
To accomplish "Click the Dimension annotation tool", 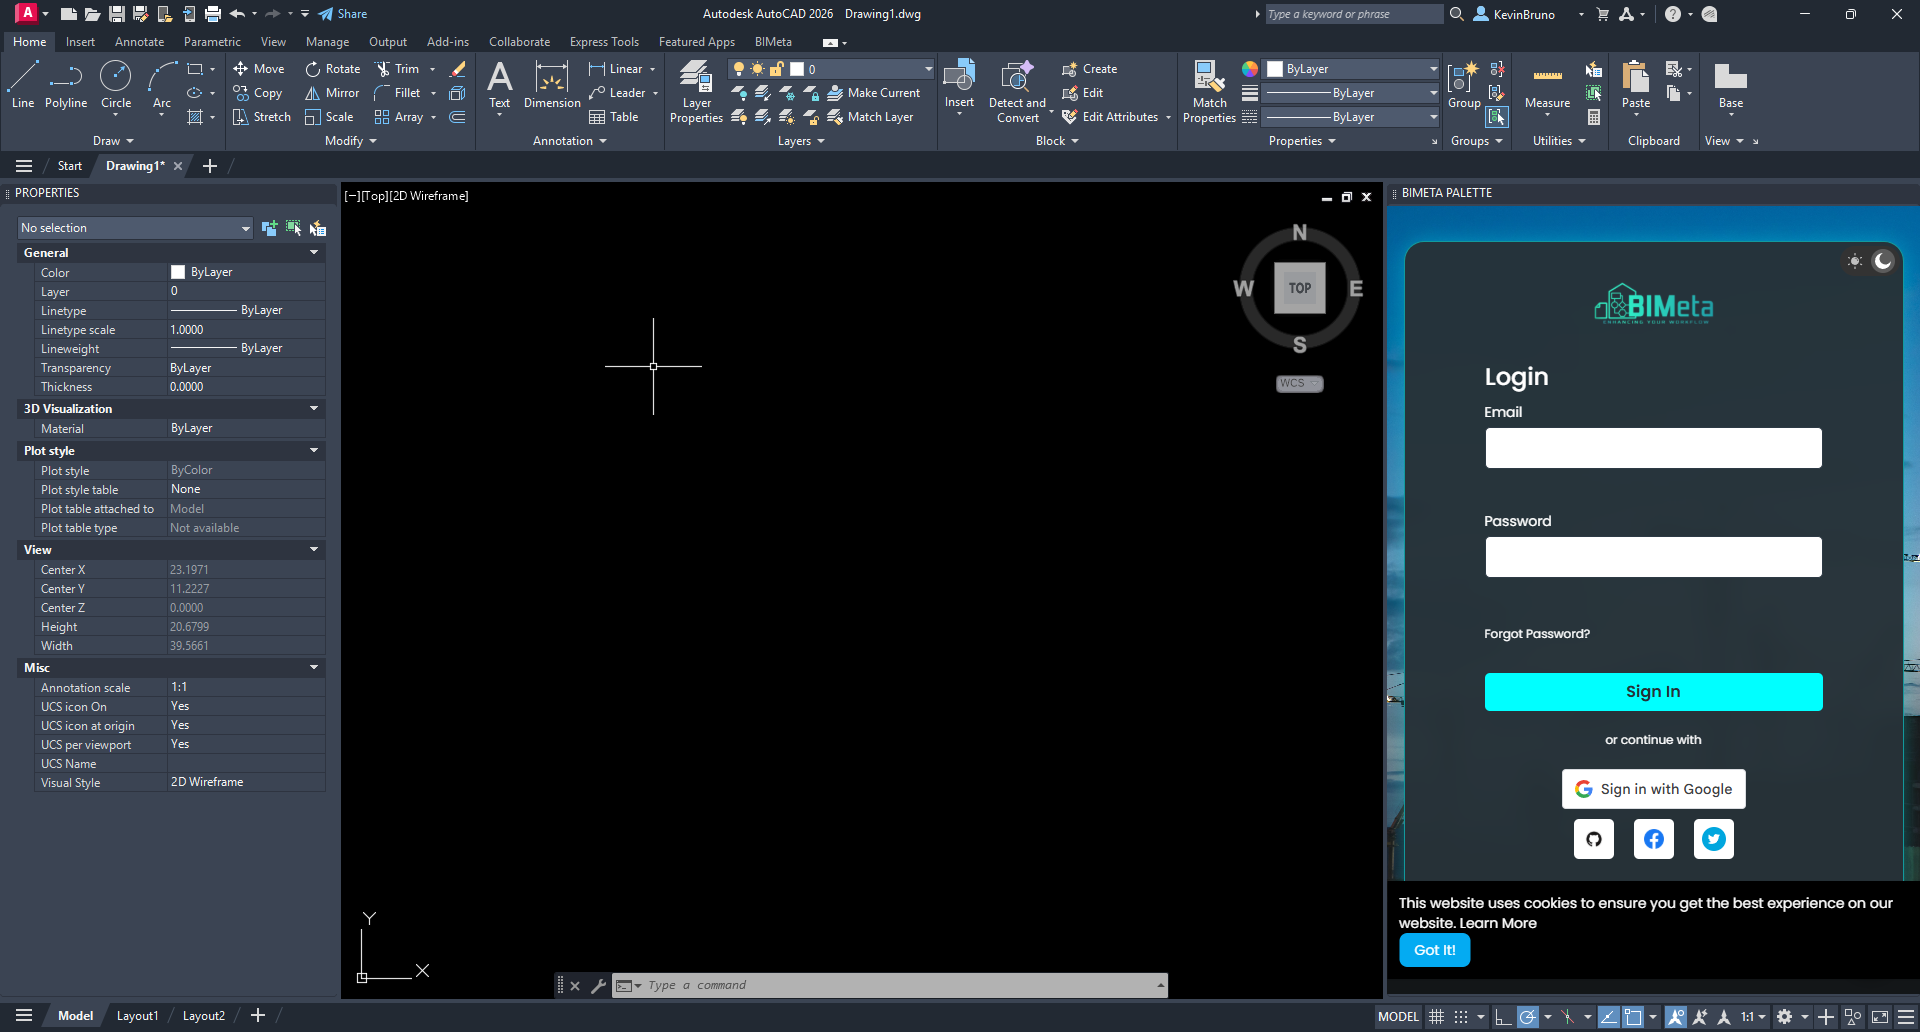I will coord(551,84).
